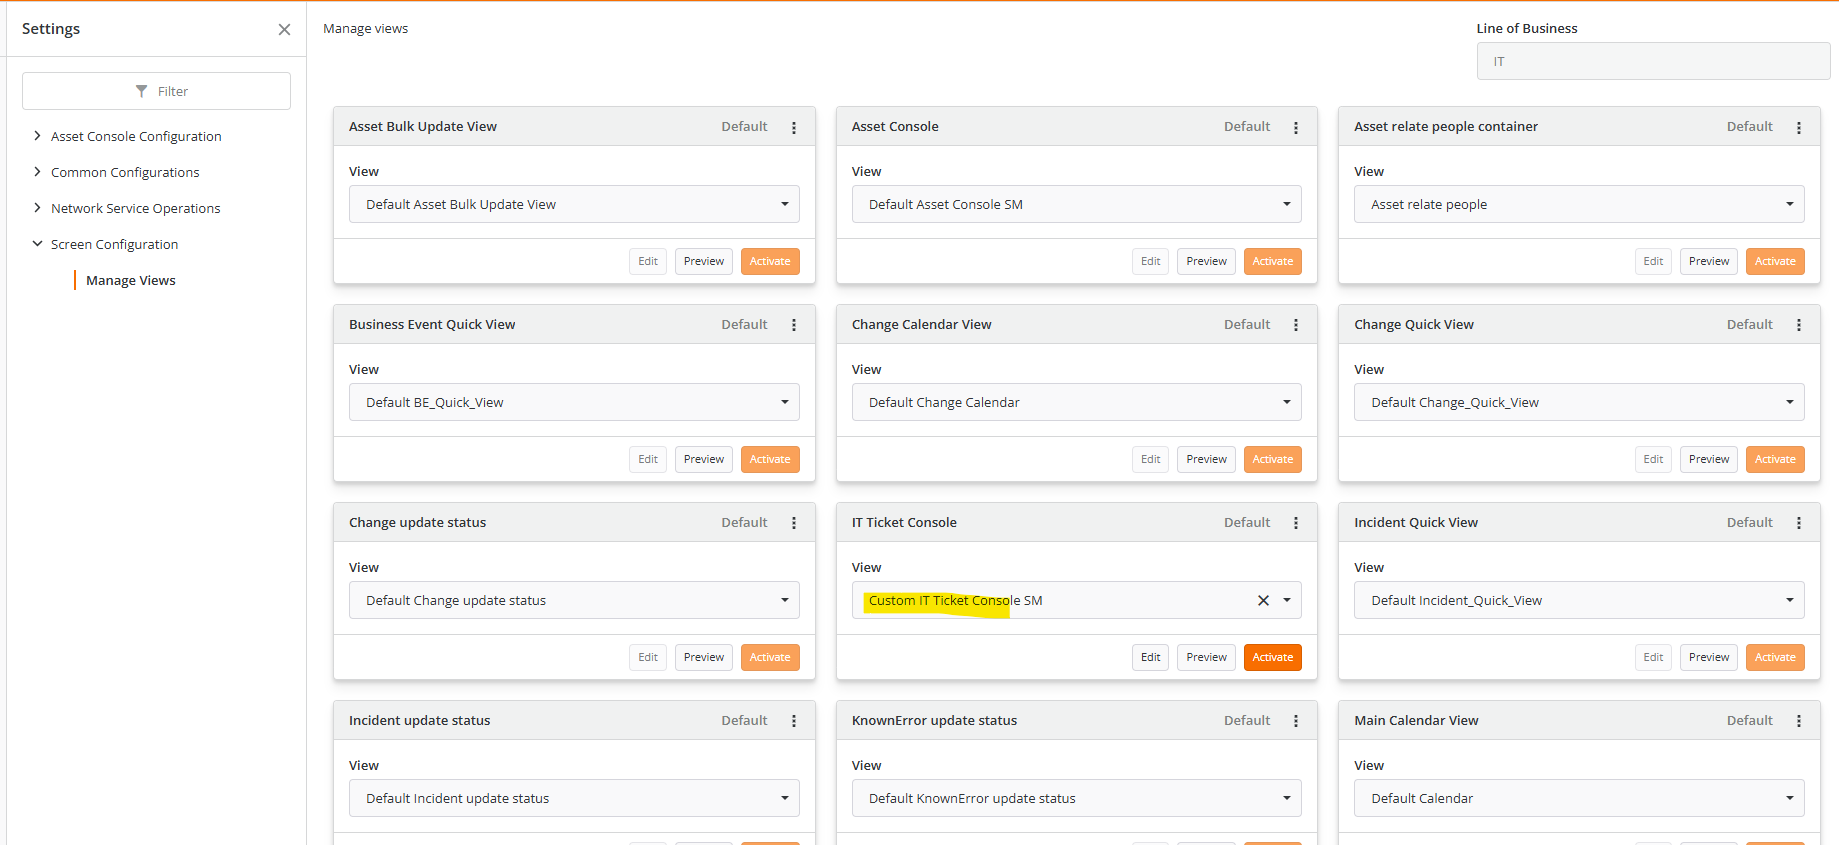Open the Default Asset Bulk Update View dropdown
This screenshot has height=845, width=1839.
[574, 204]
